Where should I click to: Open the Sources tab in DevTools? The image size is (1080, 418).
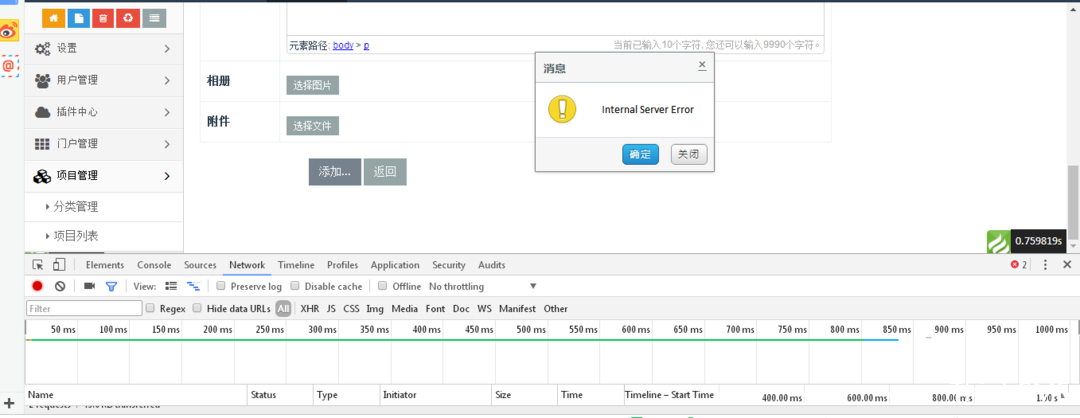(200, 265)
